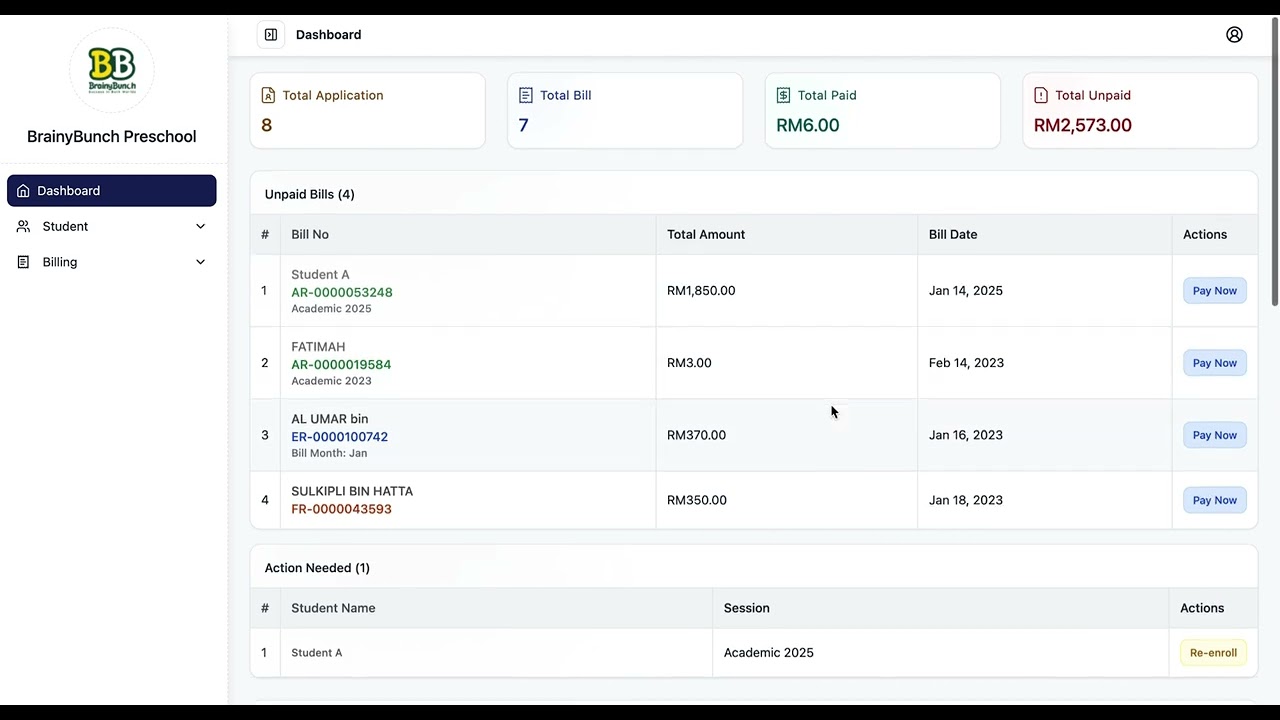
Task: Click the Dashboard home icon
Action: coord(23,191)
